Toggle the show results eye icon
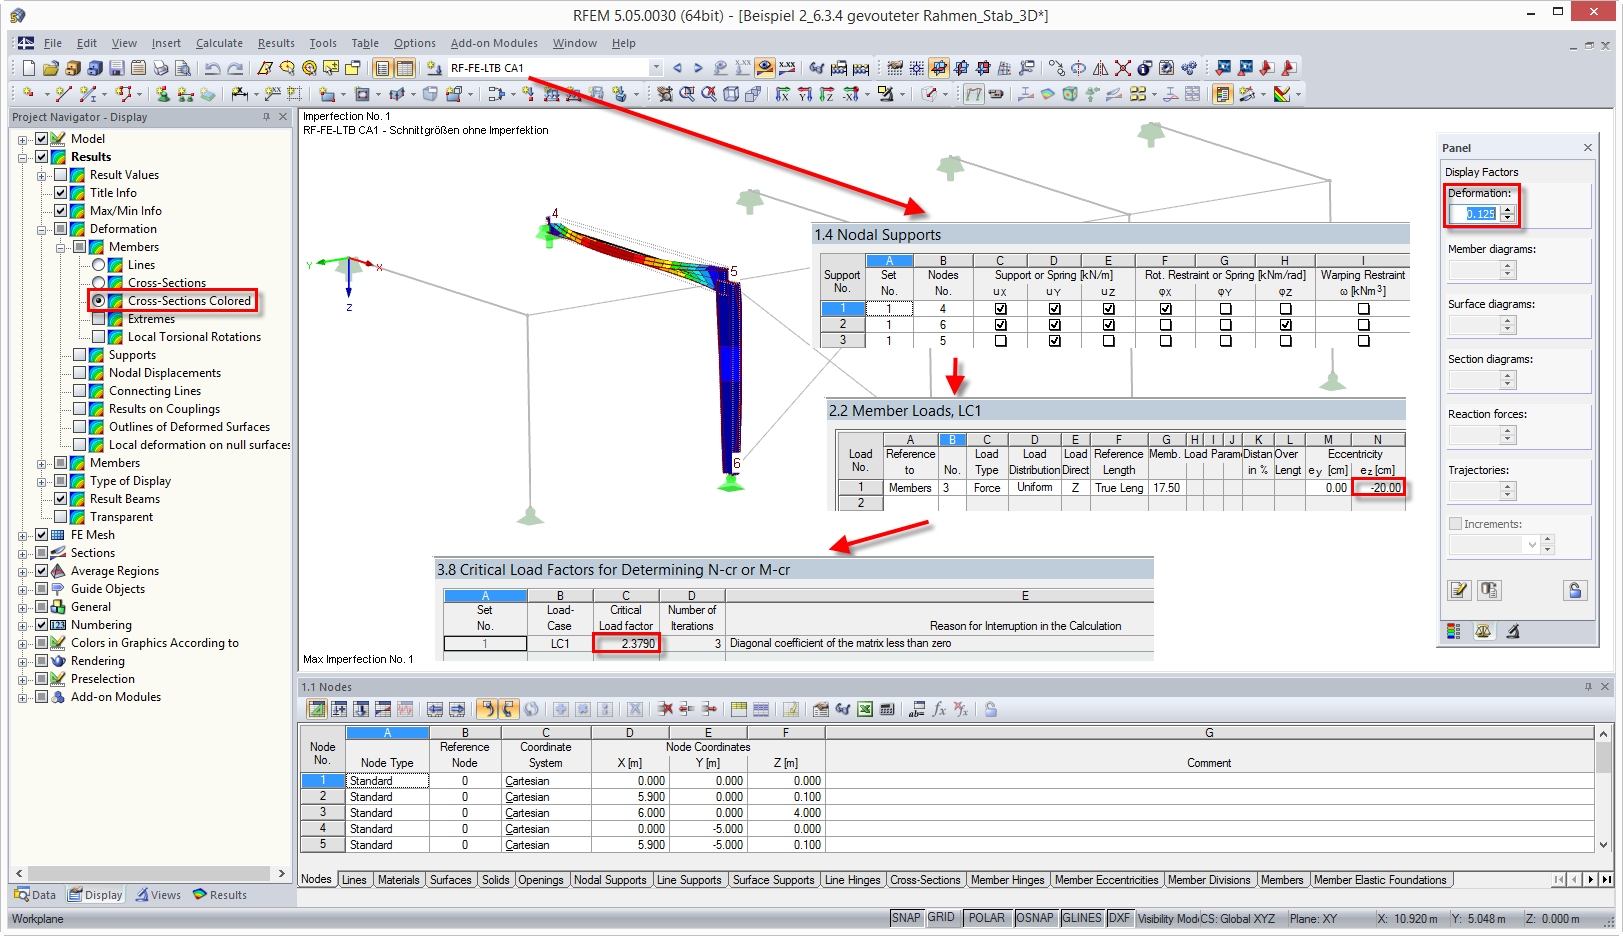1623x936 pixels. (x=765, y=68)
